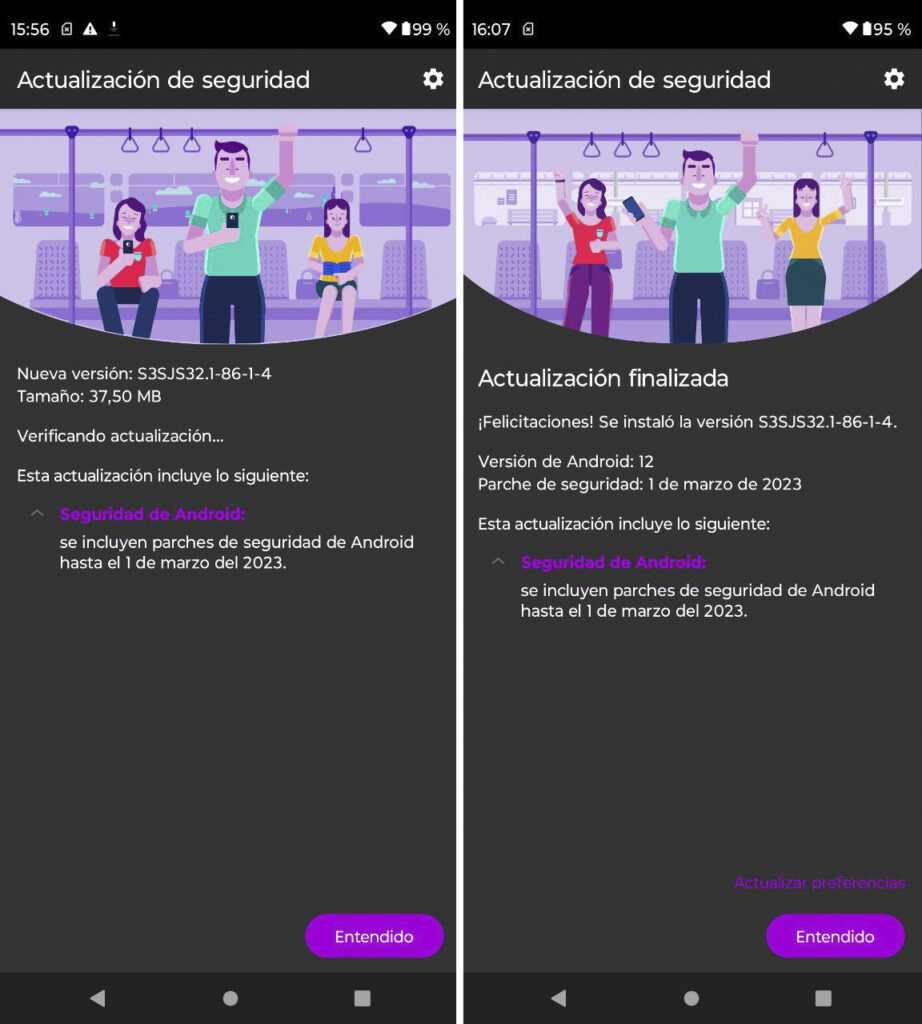Tap battery 99 % indicator in status bar
This screenshot has width=922, height=1024.
[425, 29]
